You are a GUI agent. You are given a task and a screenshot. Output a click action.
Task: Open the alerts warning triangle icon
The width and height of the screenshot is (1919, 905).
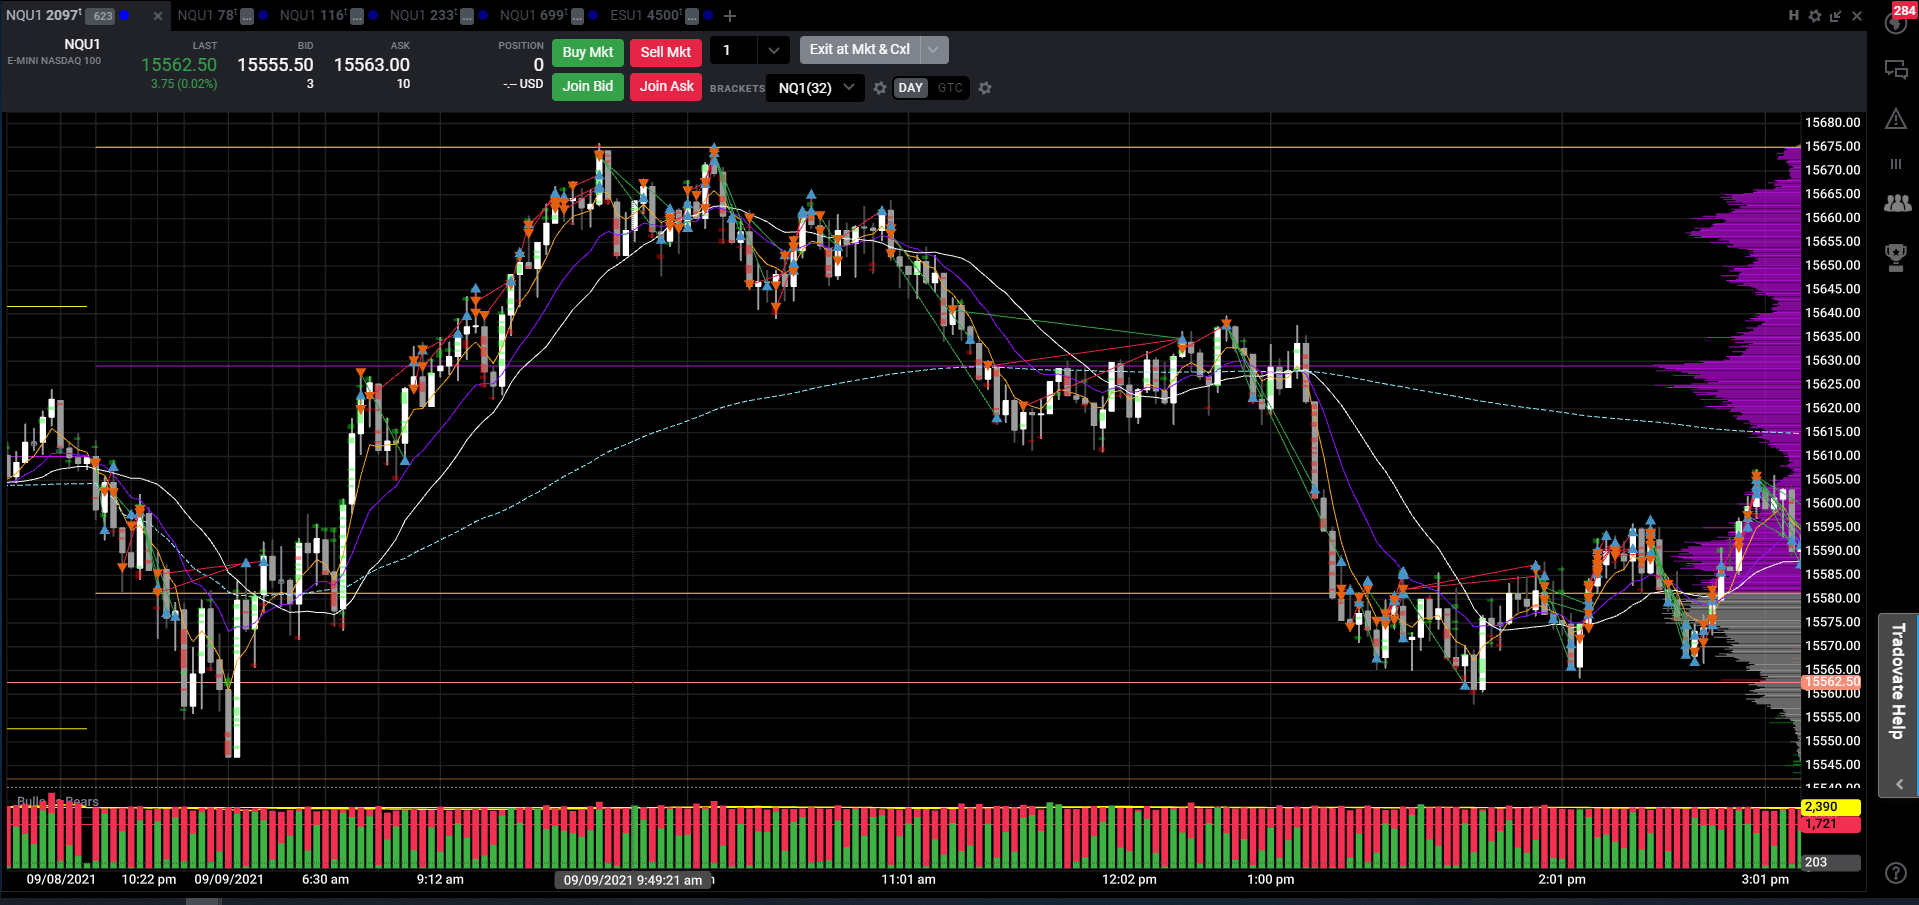coord(1896,119)
